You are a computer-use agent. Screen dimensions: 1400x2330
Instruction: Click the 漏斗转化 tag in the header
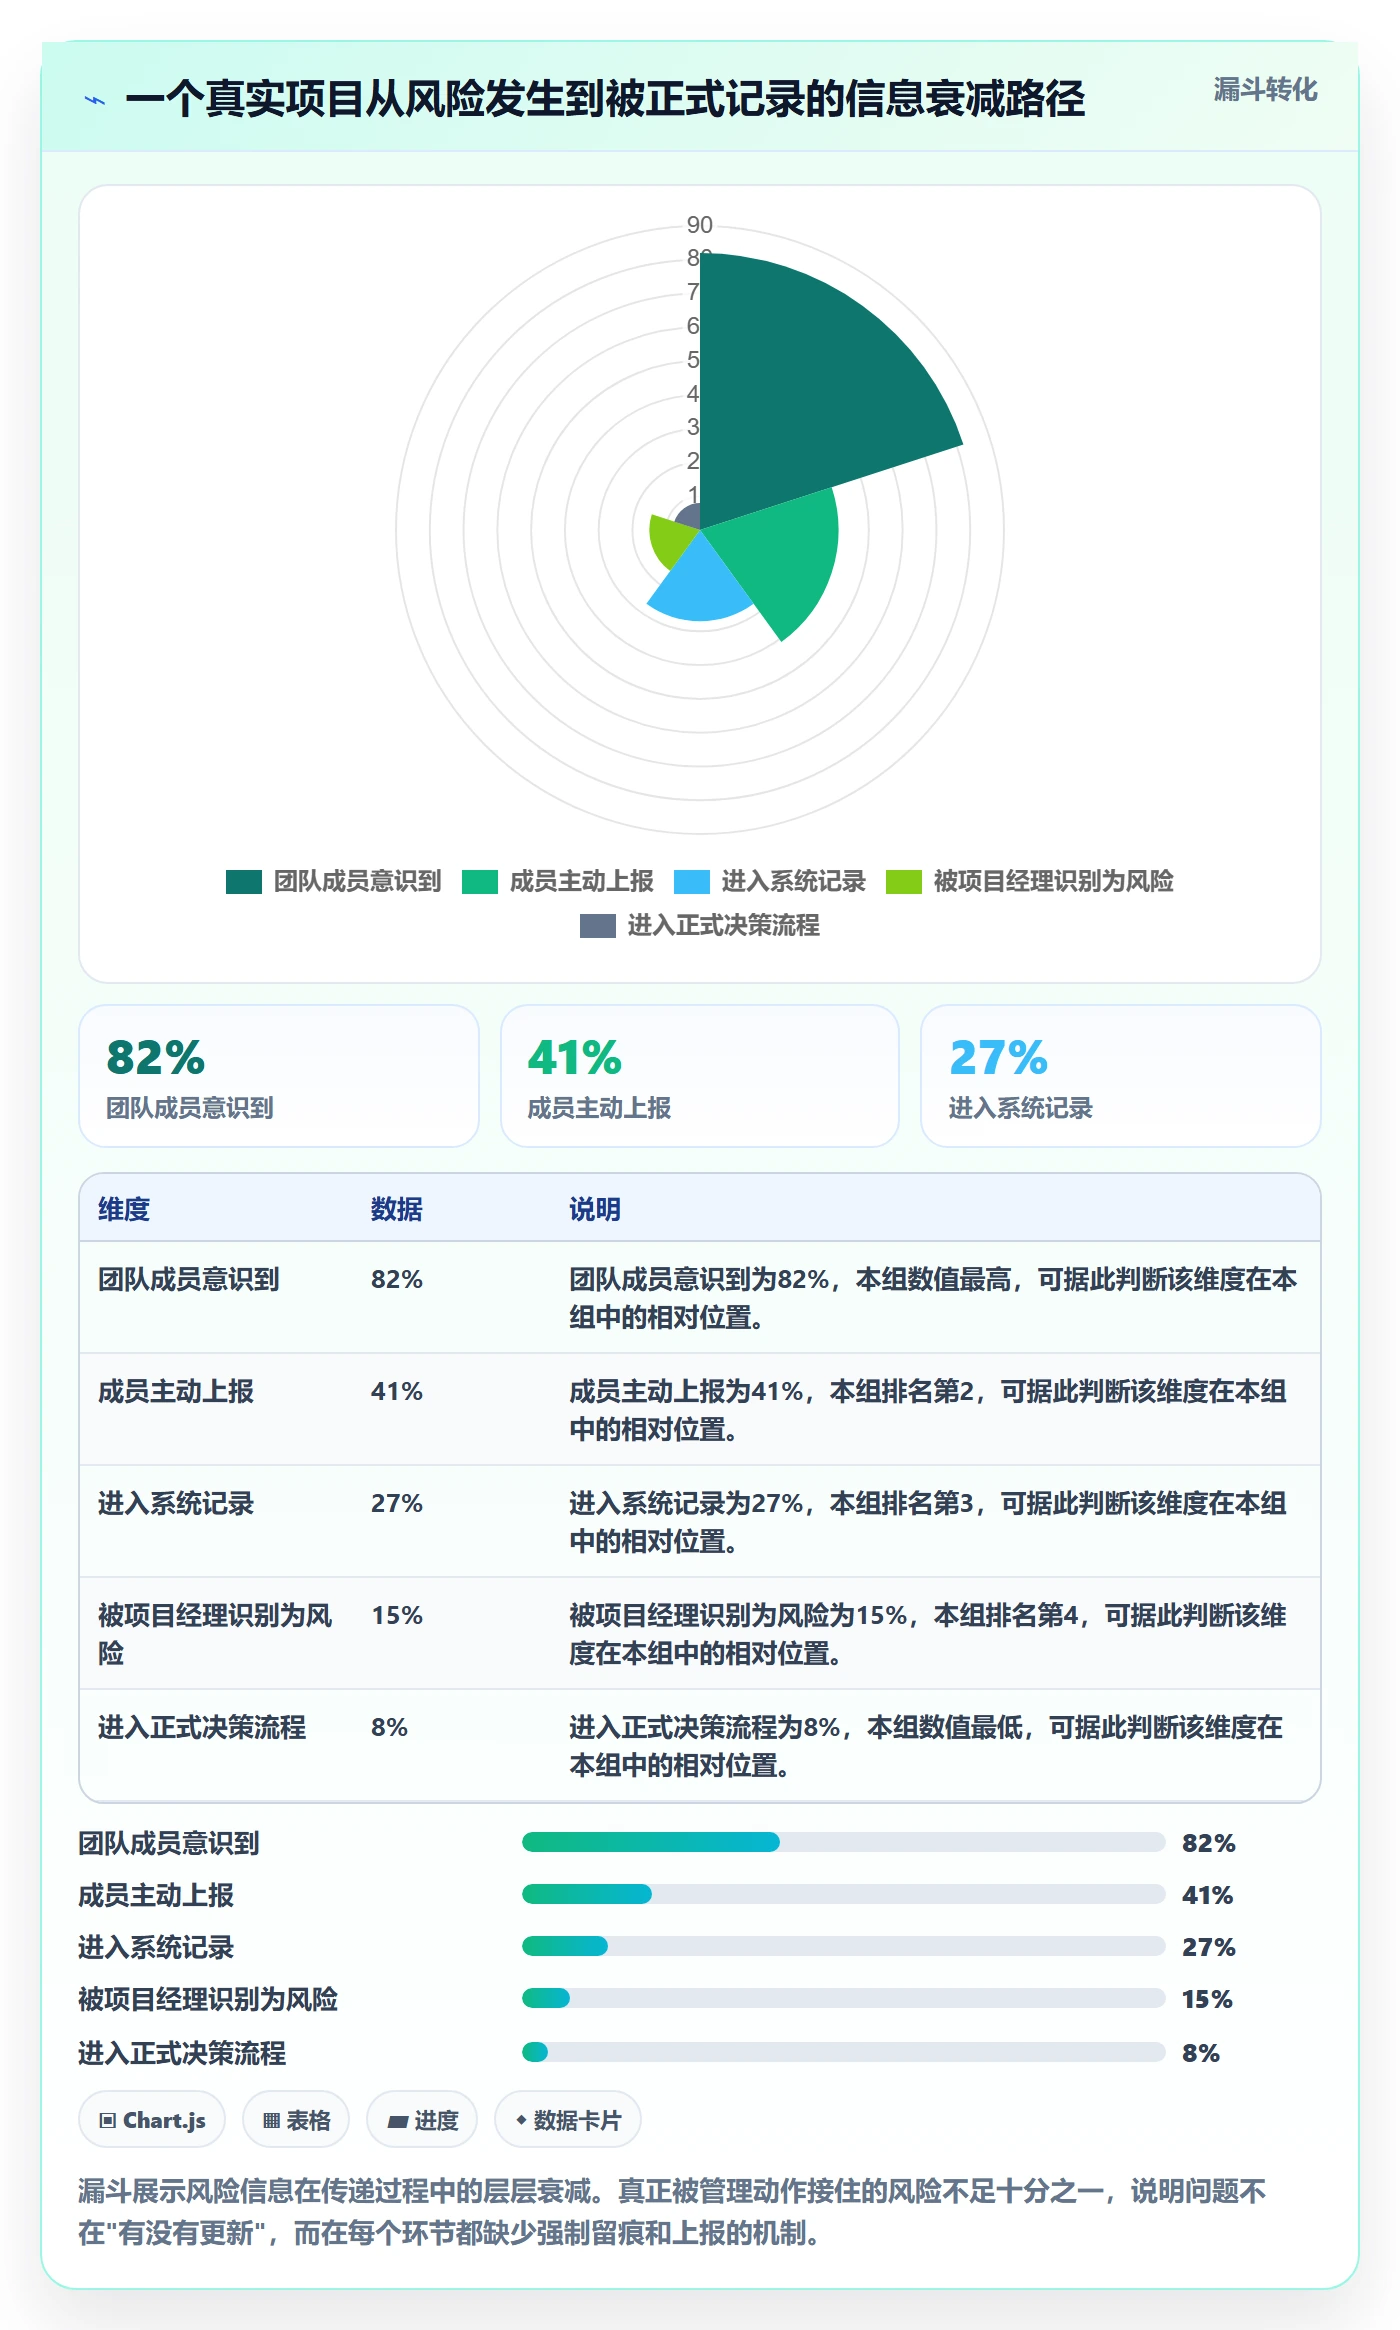(1265, 90)
